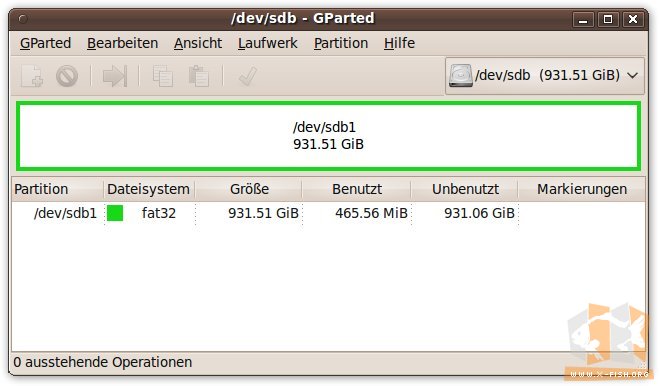Click the window menu button in title bar
This screenshot has width=659, height=386.
pos(23,19)
